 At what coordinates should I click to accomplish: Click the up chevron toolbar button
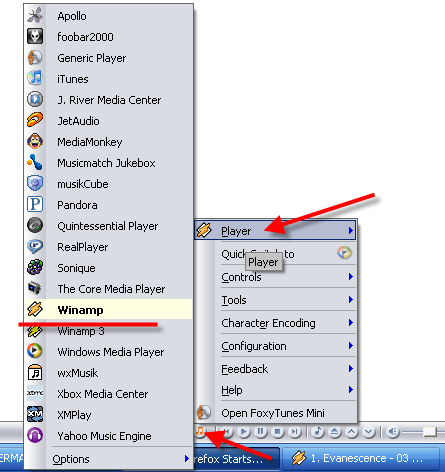[351, 432]
